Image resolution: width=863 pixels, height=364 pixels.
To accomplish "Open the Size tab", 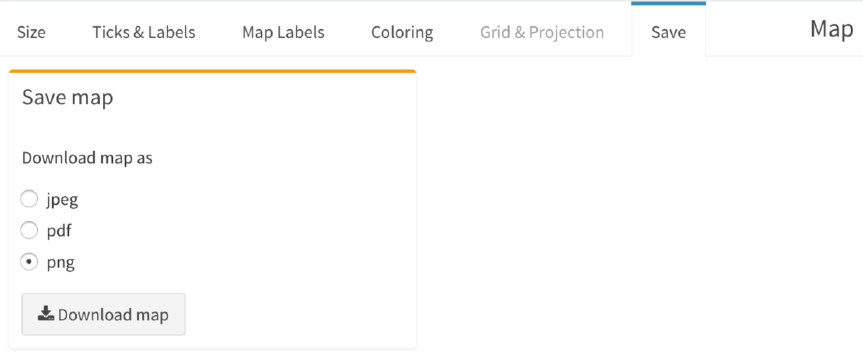I will 31,32.
